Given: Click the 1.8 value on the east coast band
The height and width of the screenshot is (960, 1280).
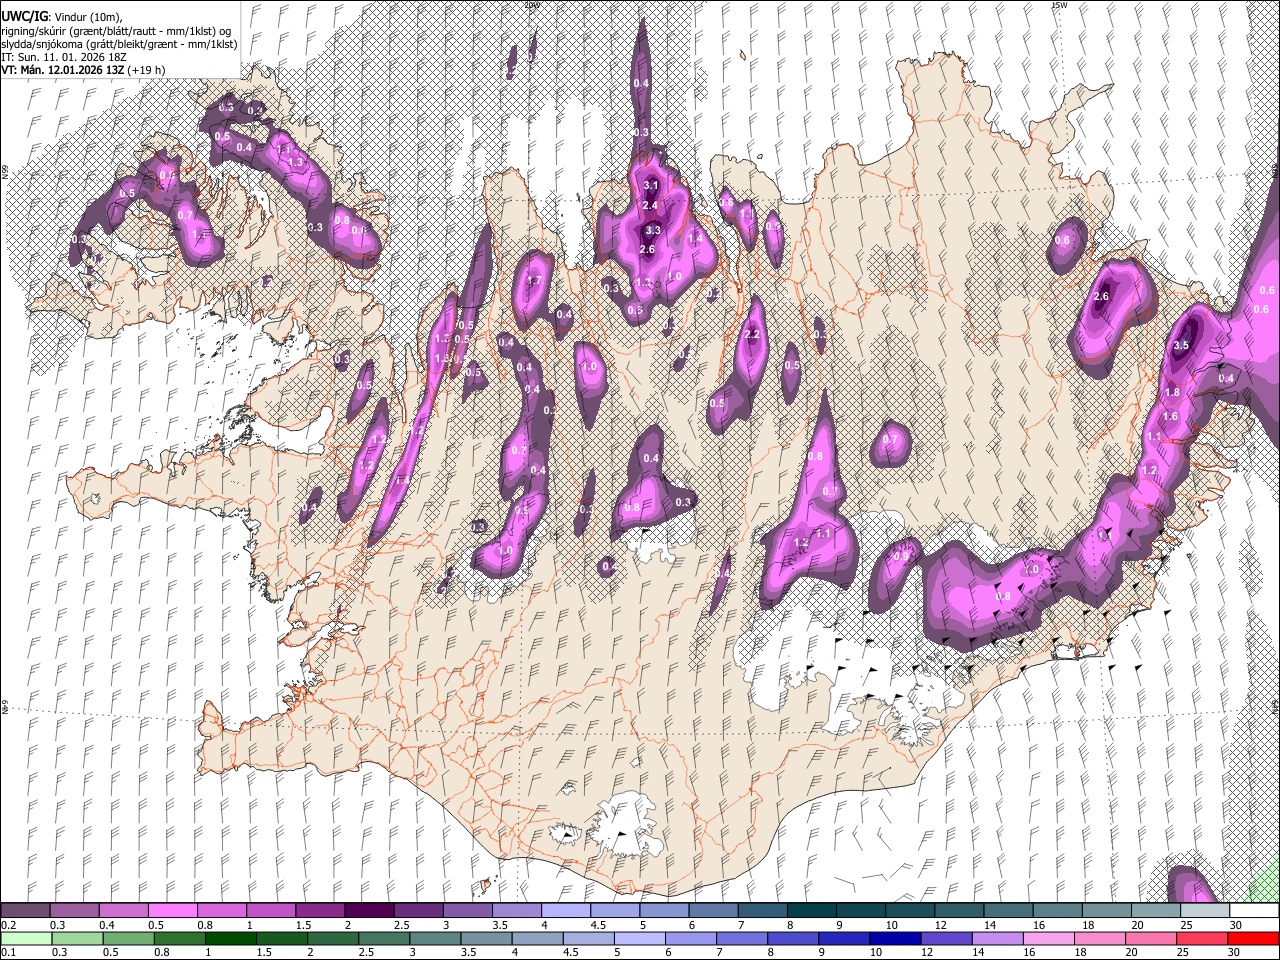Looking at the screenshot, I should click(x=1173, y=393).
